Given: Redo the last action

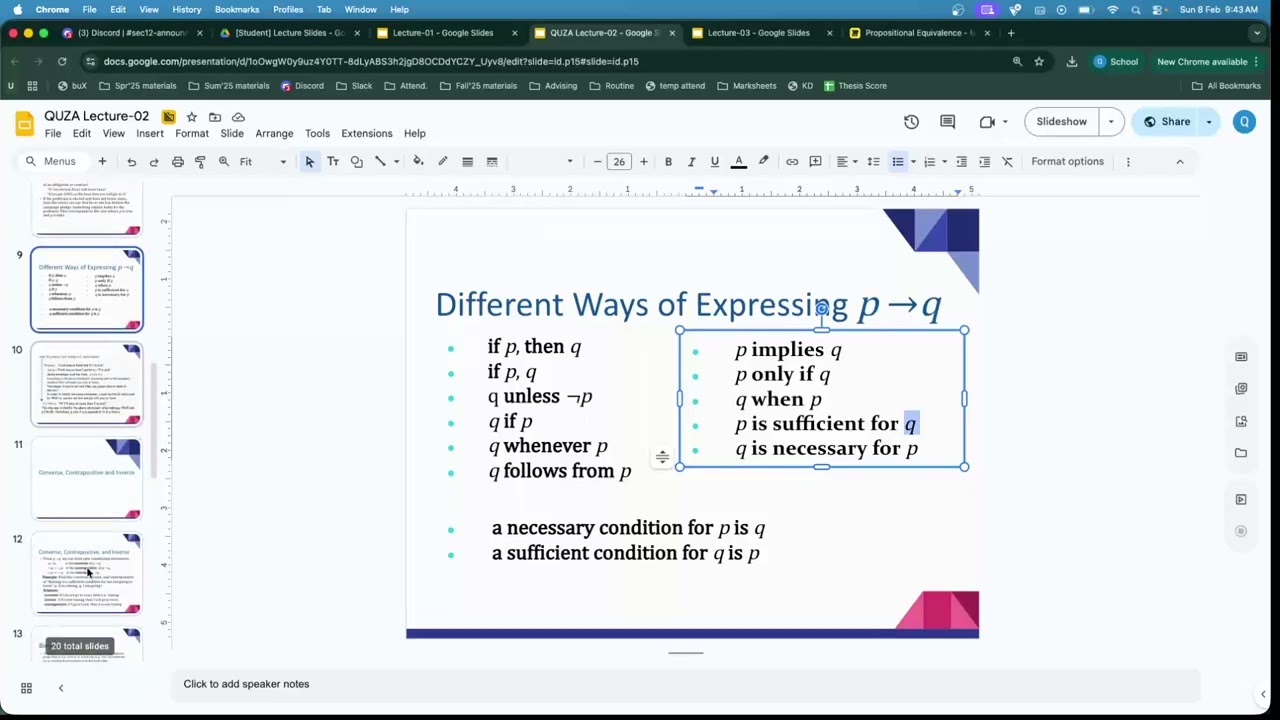Looking at the screenshot, I should [154, 161].
